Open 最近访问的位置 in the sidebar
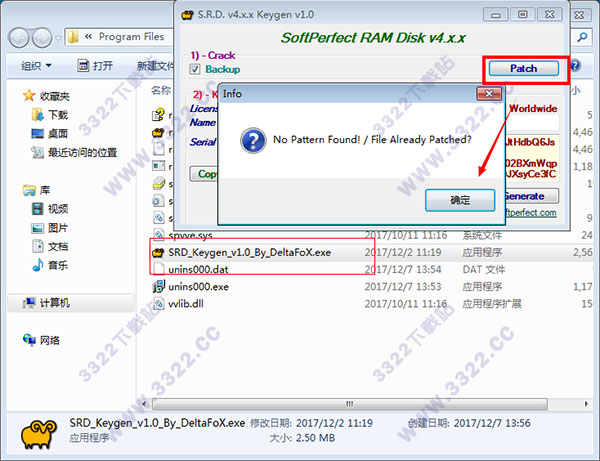 (82, 153)
